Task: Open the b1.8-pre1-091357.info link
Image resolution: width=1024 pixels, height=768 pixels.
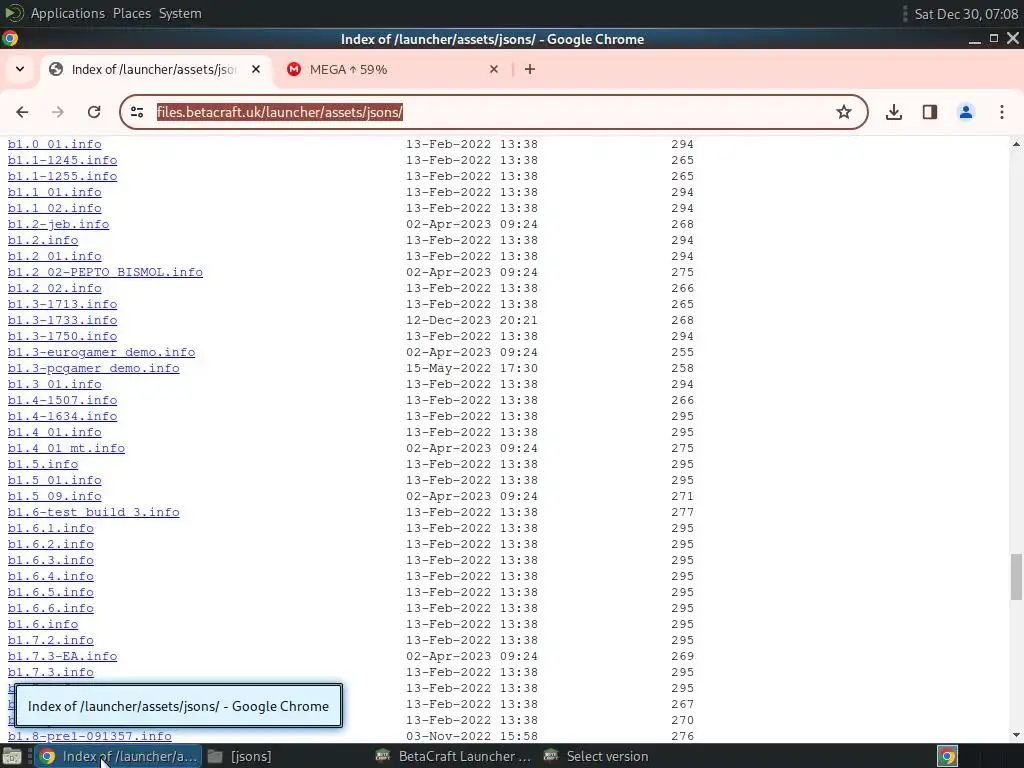Action: [89, 736]
